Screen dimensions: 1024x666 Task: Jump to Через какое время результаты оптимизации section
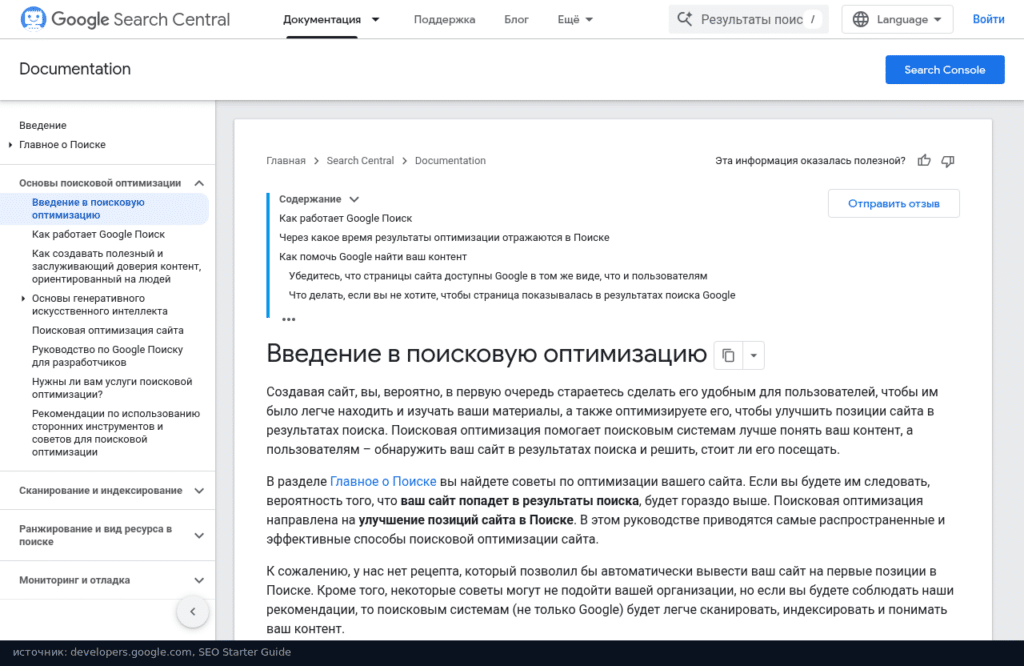(444, 238)
